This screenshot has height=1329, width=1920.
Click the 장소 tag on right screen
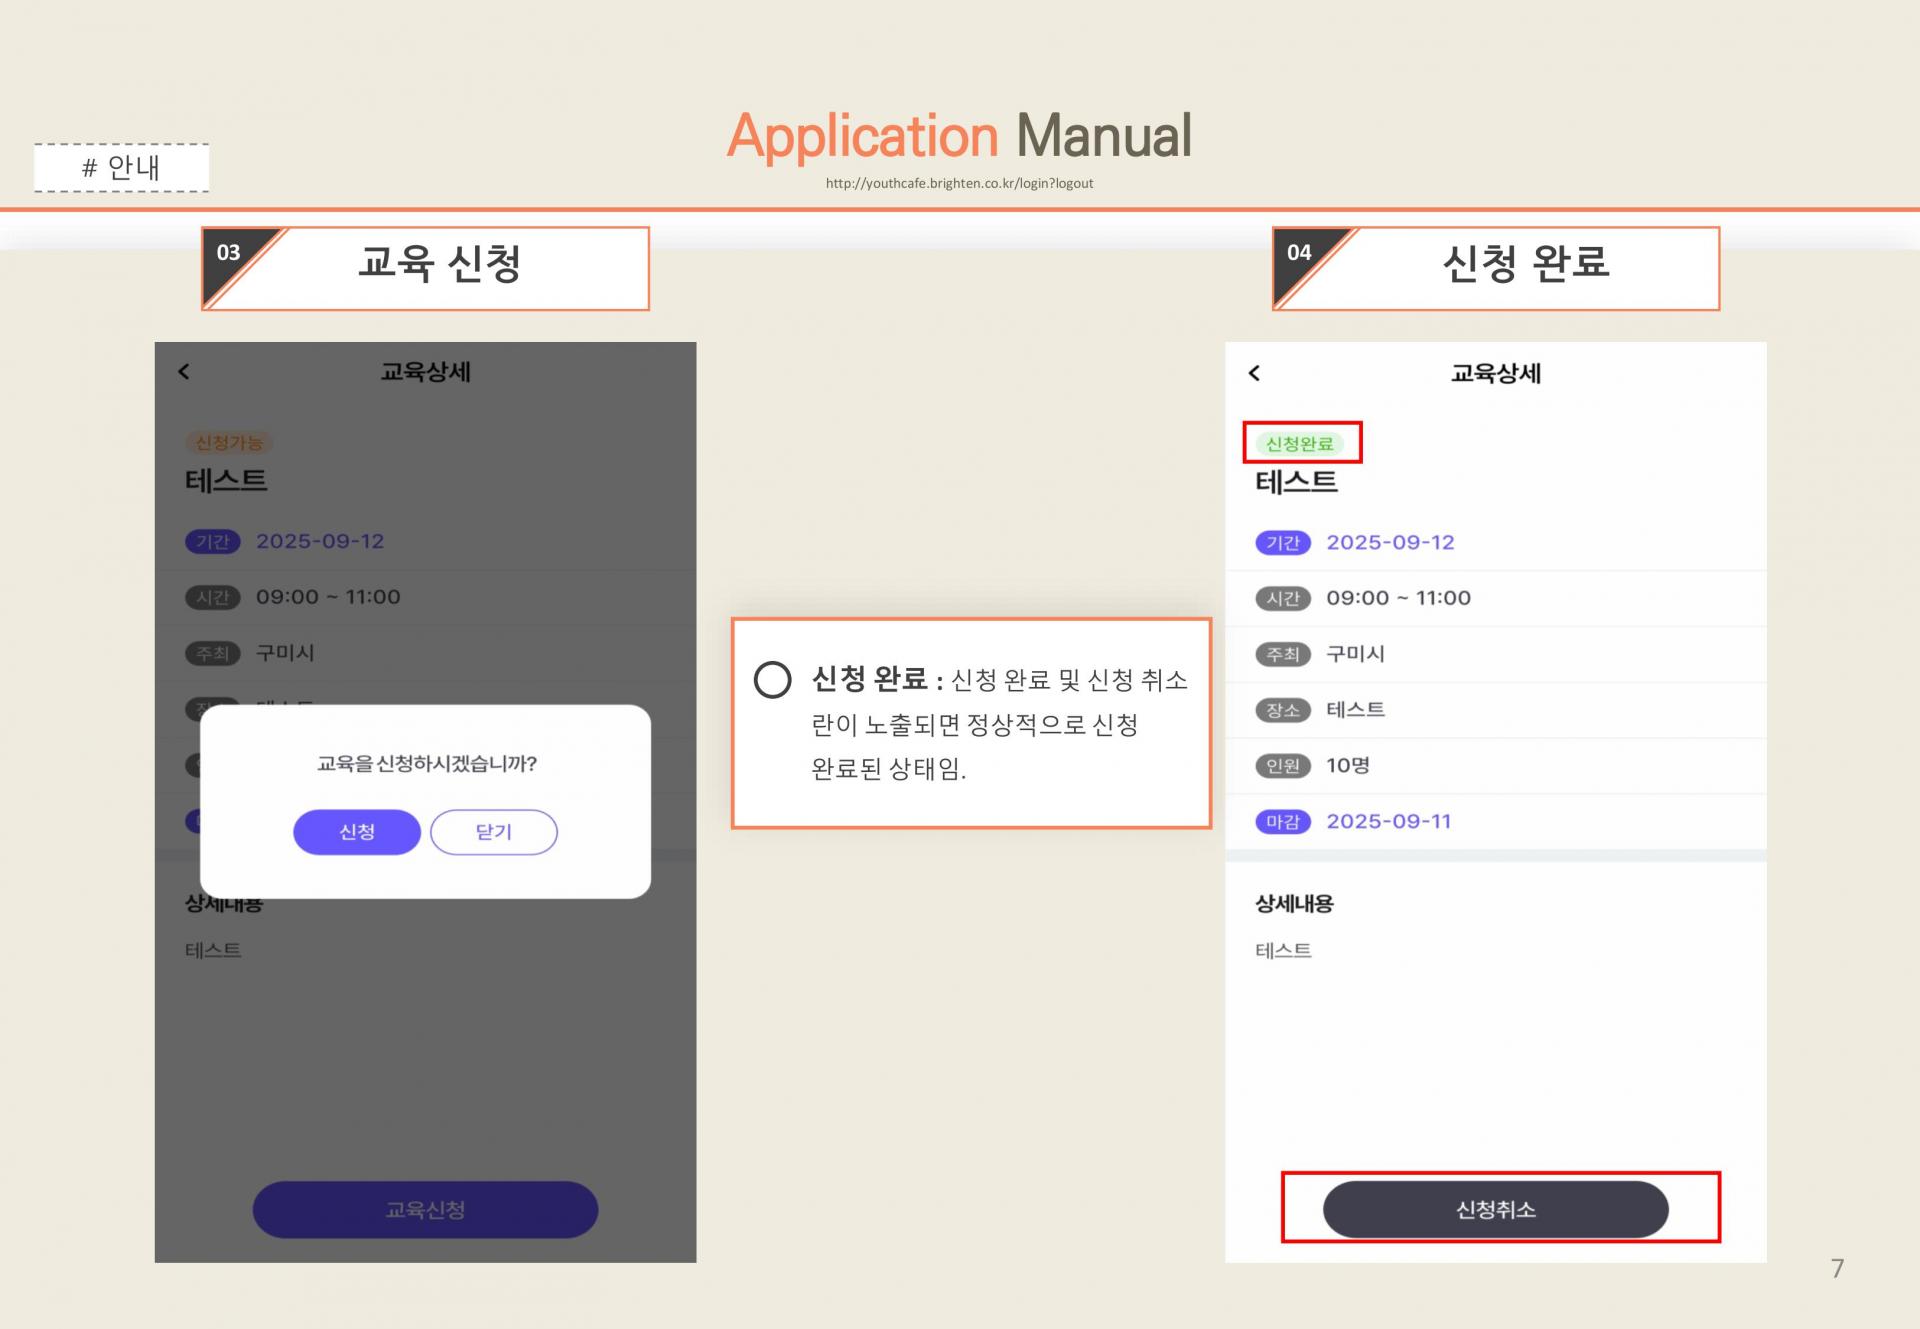coord(1282,710)
